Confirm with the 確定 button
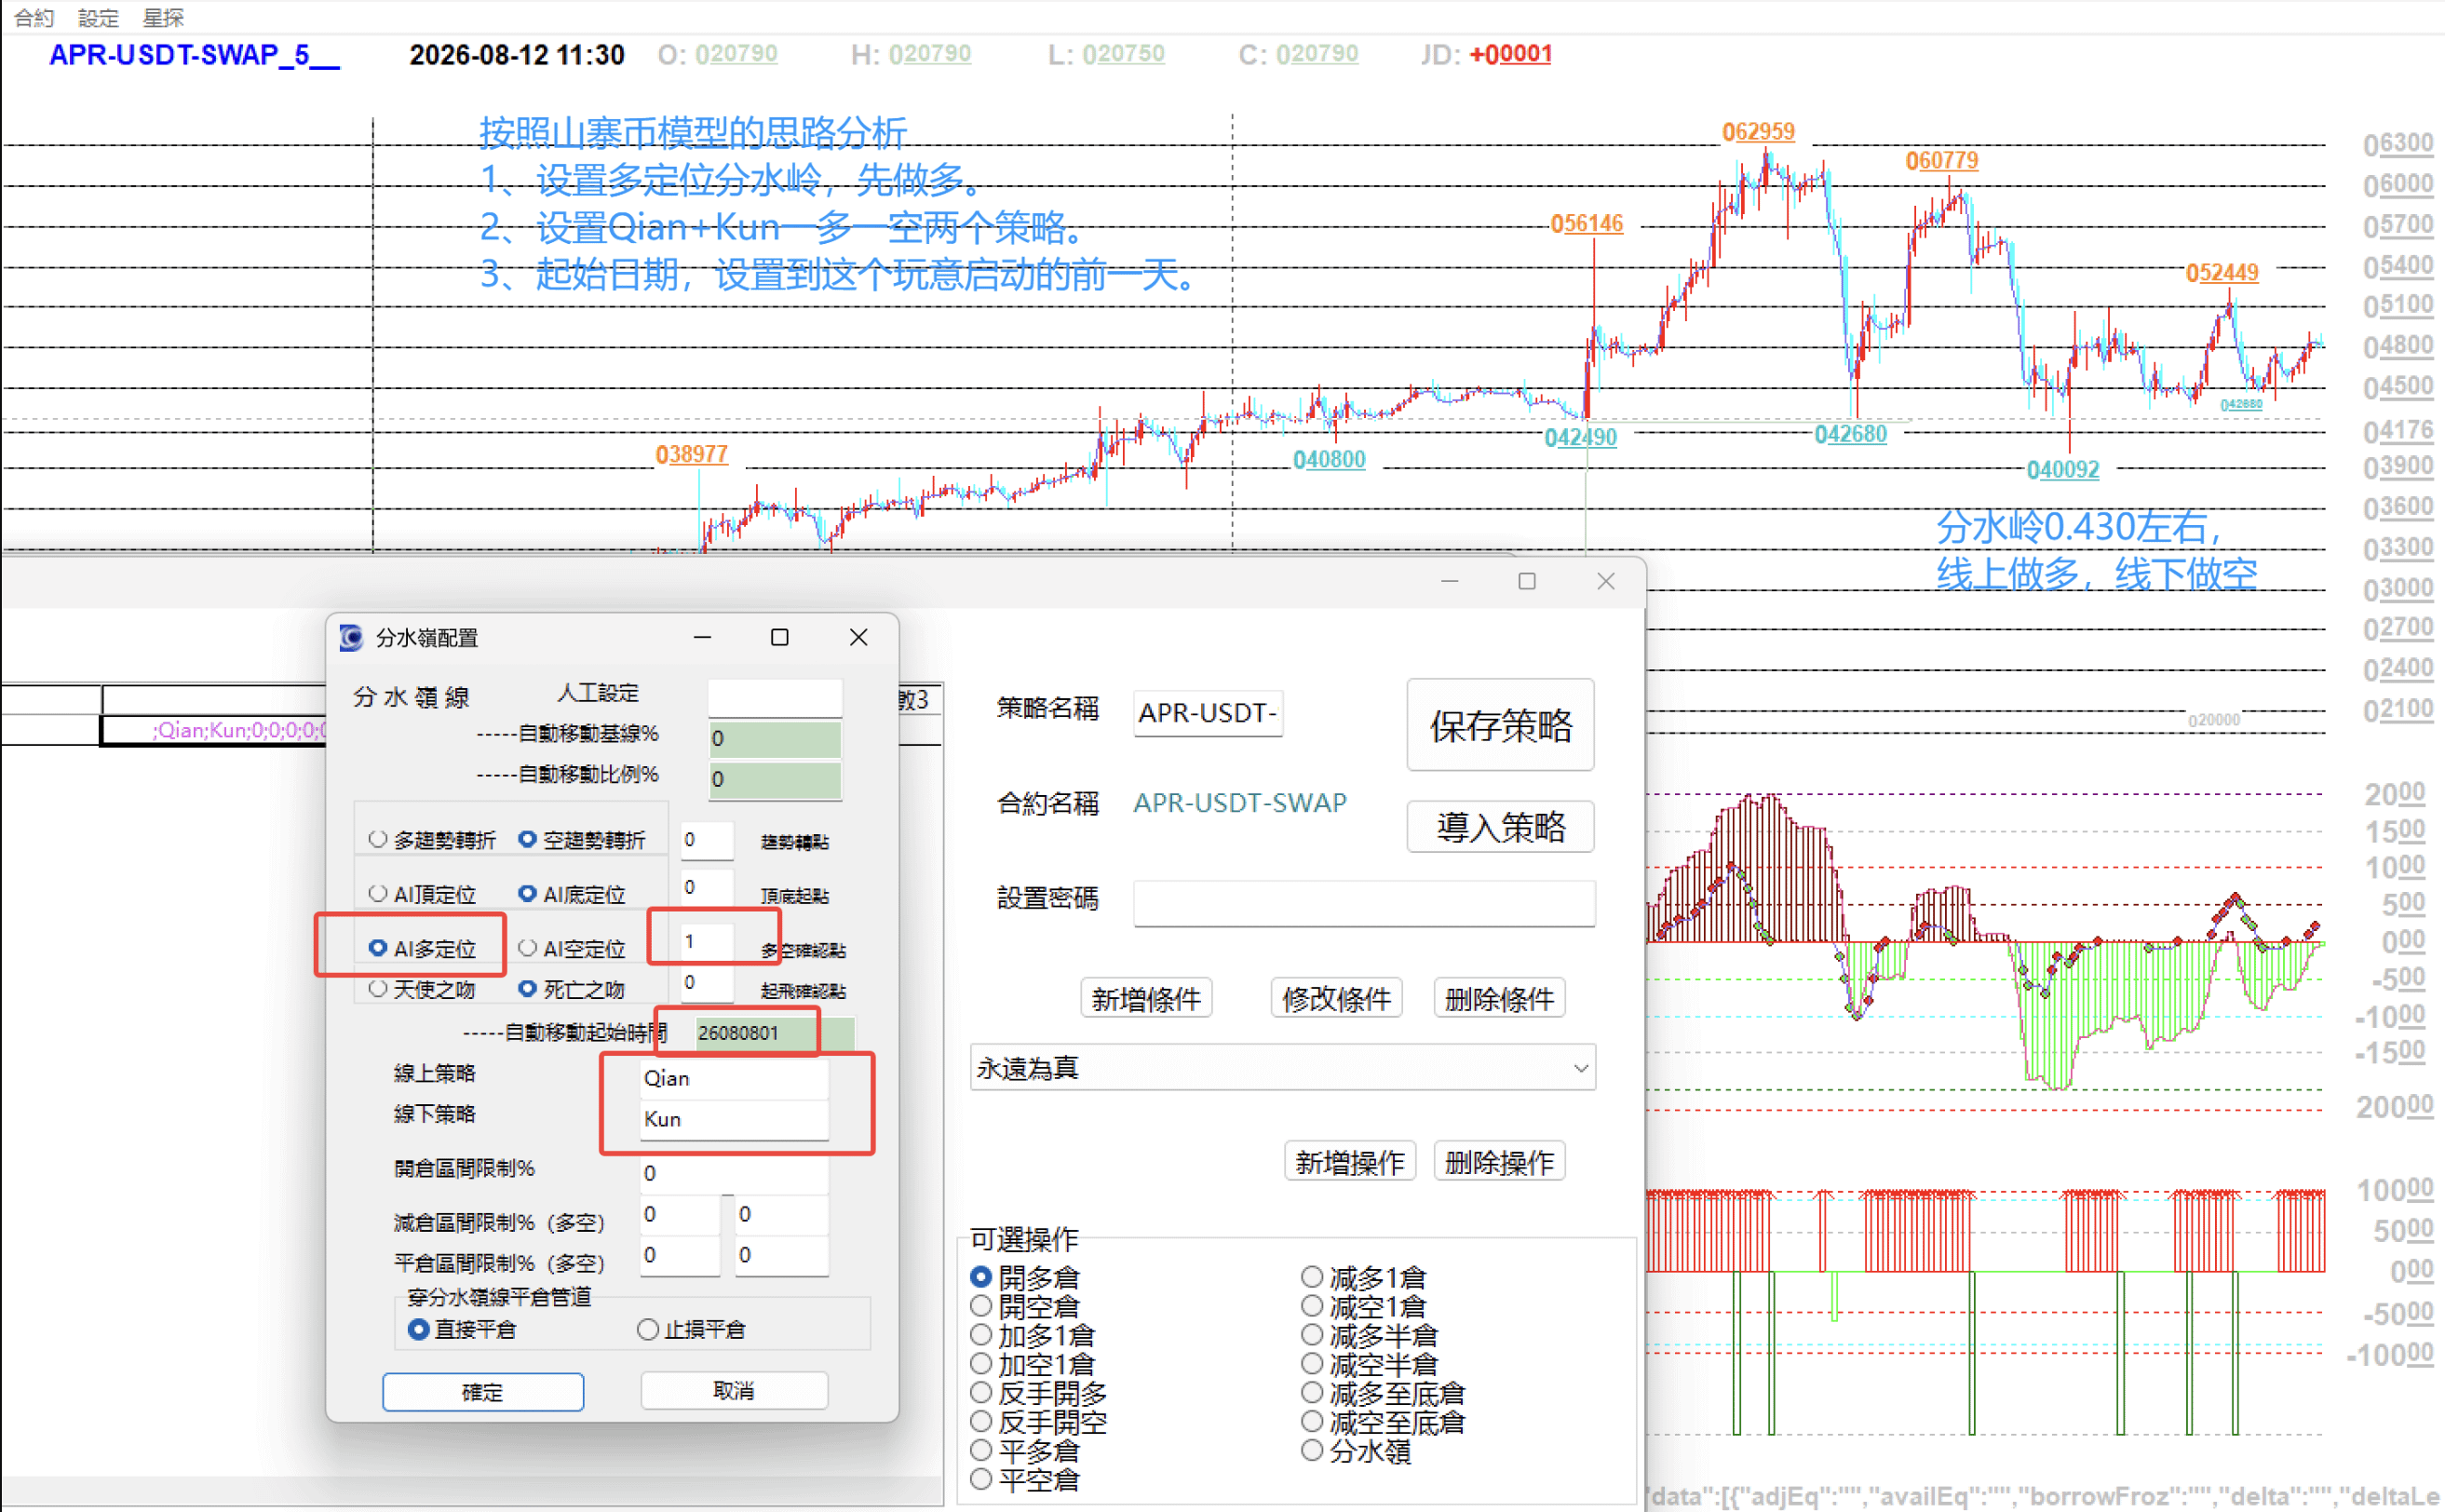 coord(482,1391)
